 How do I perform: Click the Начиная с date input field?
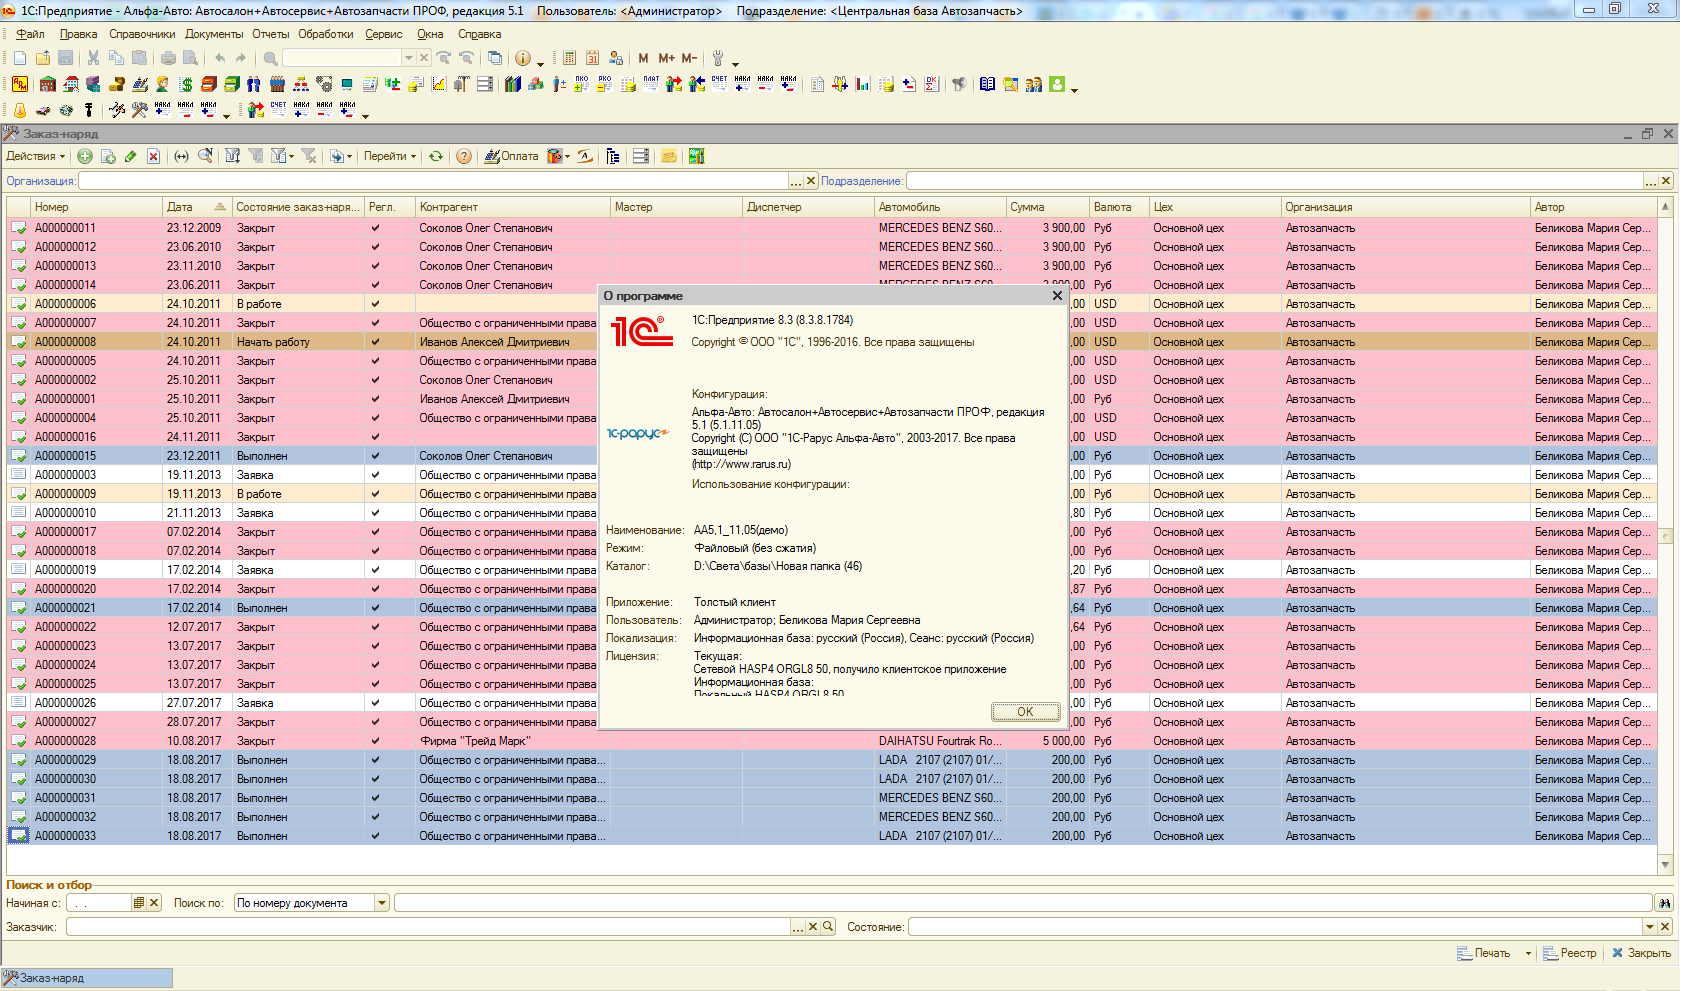coord(98,903)
